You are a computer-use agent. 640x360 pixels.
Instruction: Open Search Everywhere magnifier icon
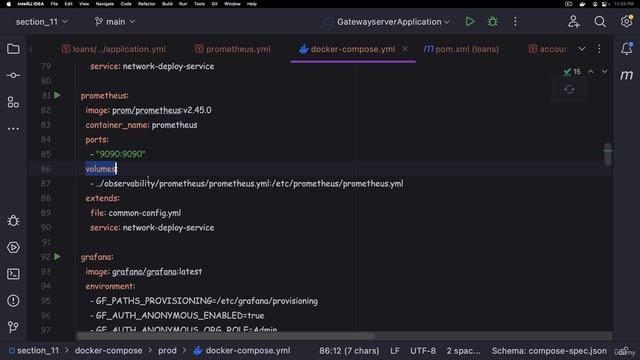coord(600,22)
